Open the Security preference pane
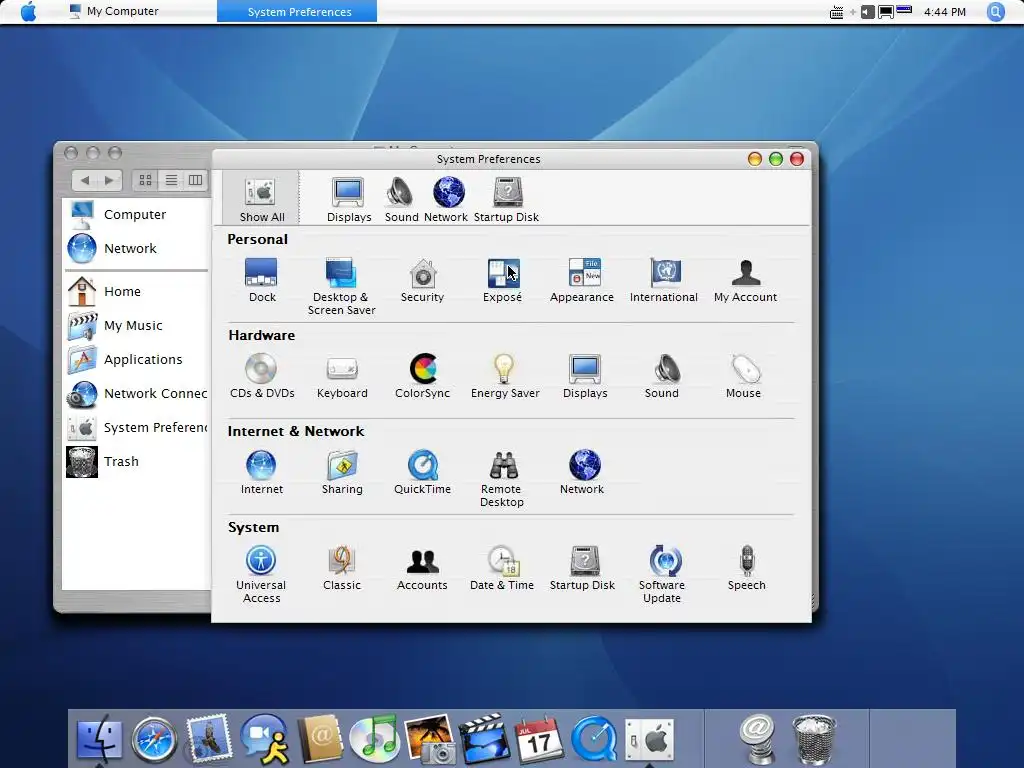The width and height of the screenshot is (1024, 768). coord(423,280)
